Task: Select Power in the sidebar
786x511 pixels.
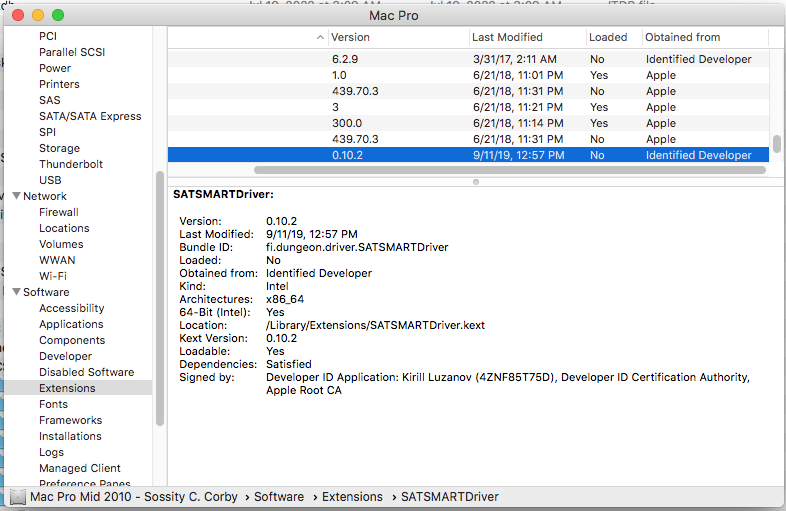Action: click(55, 68)
